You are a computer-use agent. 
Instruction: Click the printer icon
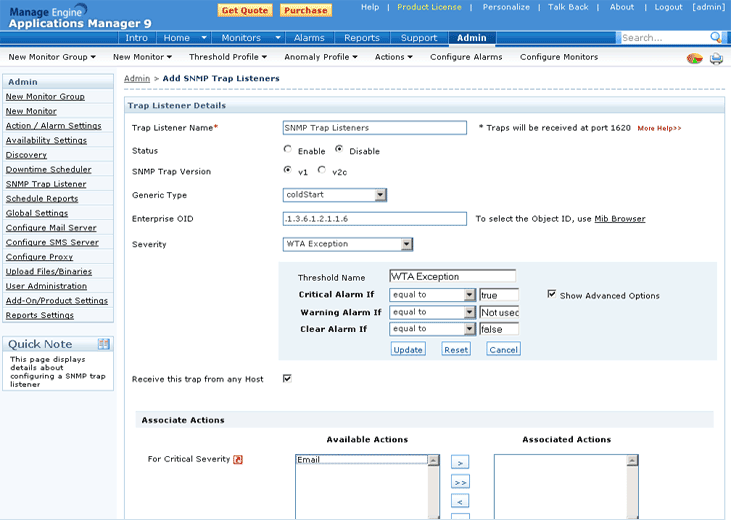(716, 58)
